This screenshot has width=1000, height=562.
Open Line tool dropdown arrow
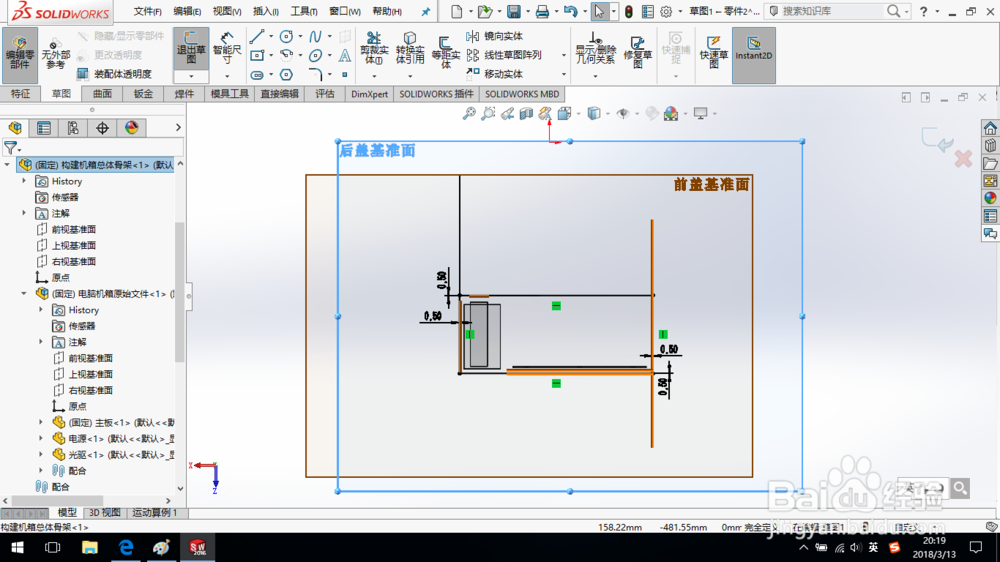270,36
